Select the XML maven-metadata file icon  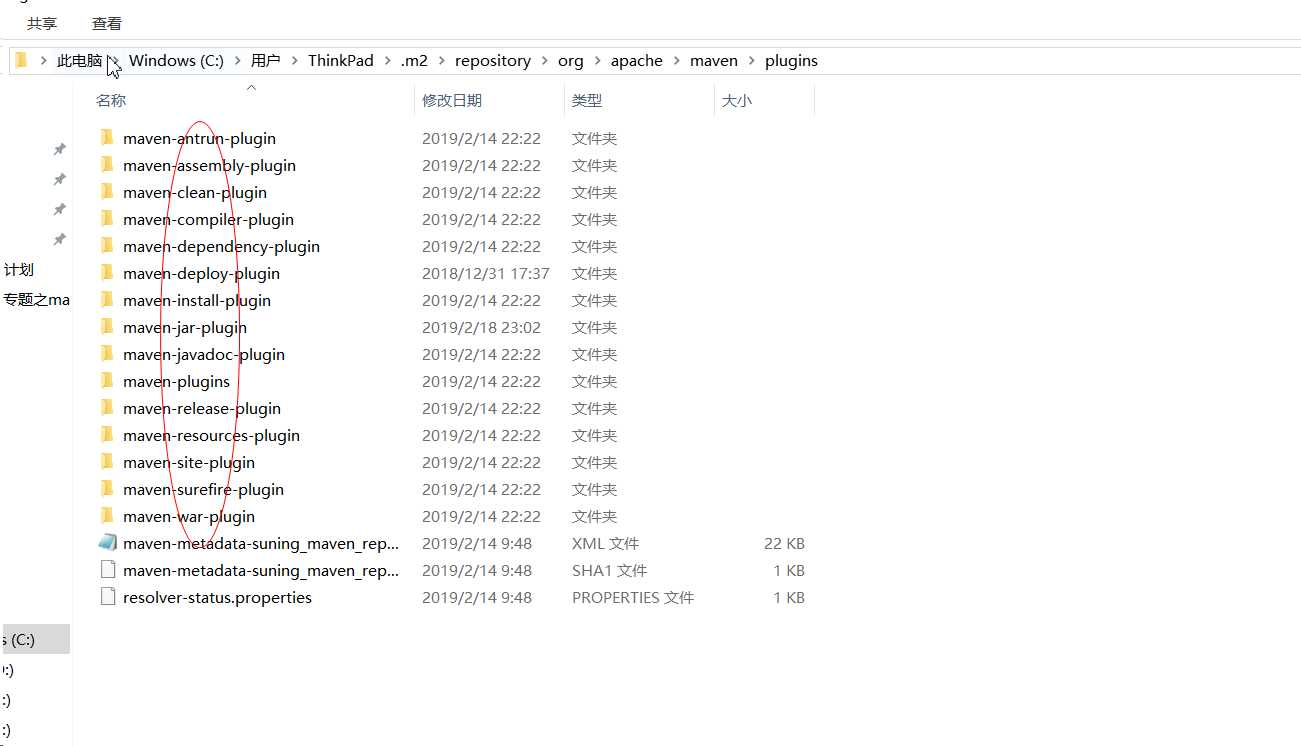(108, 543)
